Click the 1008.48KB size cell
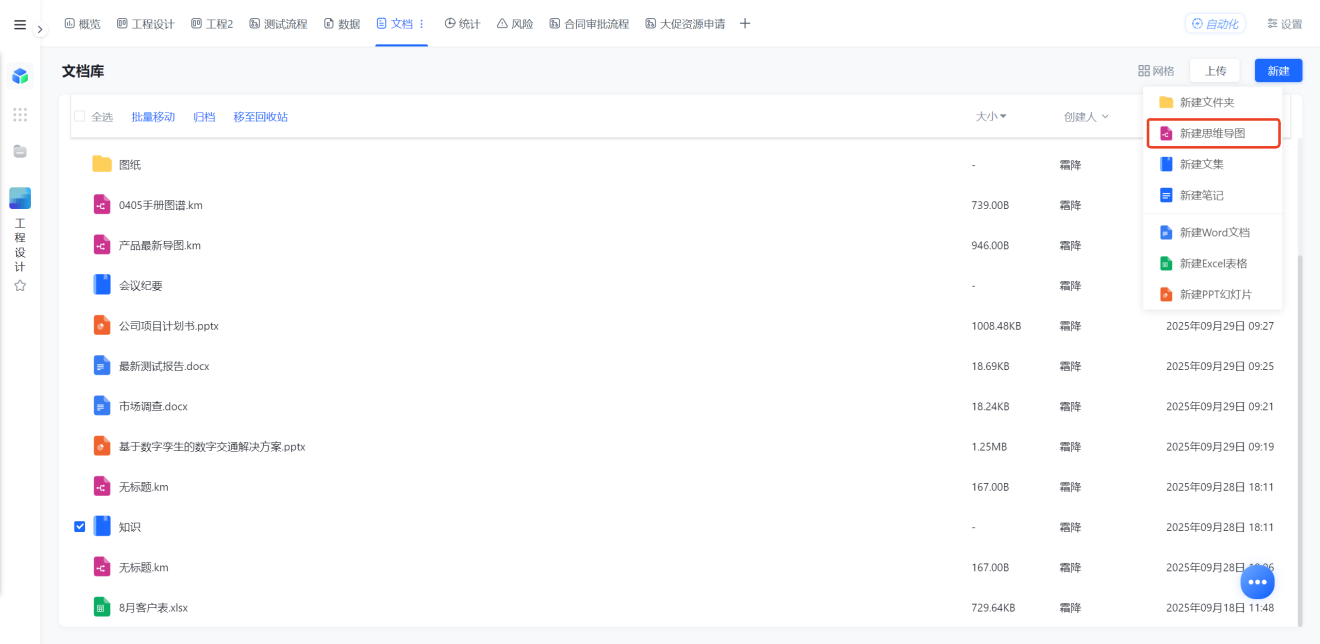This screenshot has width=1320, height=644. pos(996,326)
